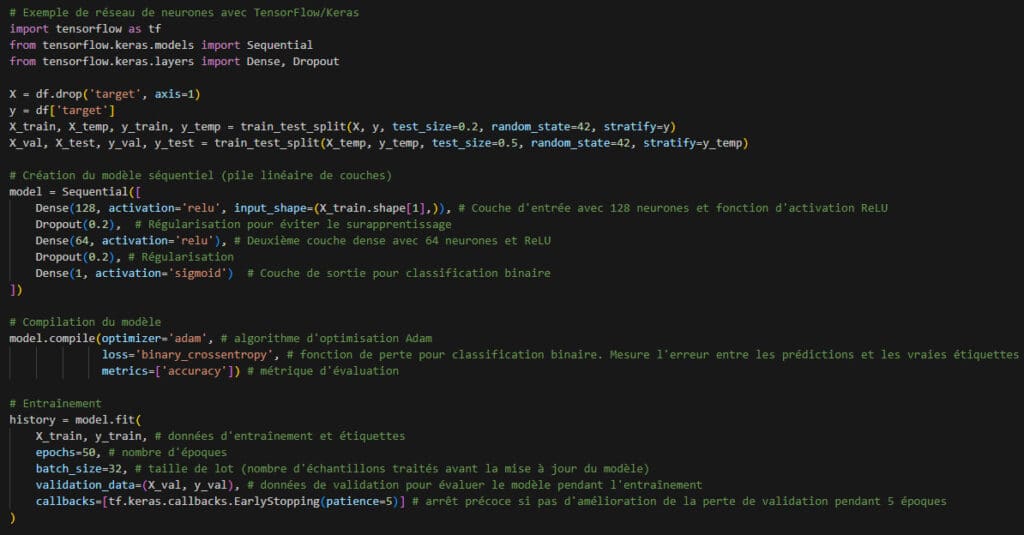Click 'X_train, y_train,' inside model.fit
This screenshot has height=535, width=1024.
(x=91, y=436)
